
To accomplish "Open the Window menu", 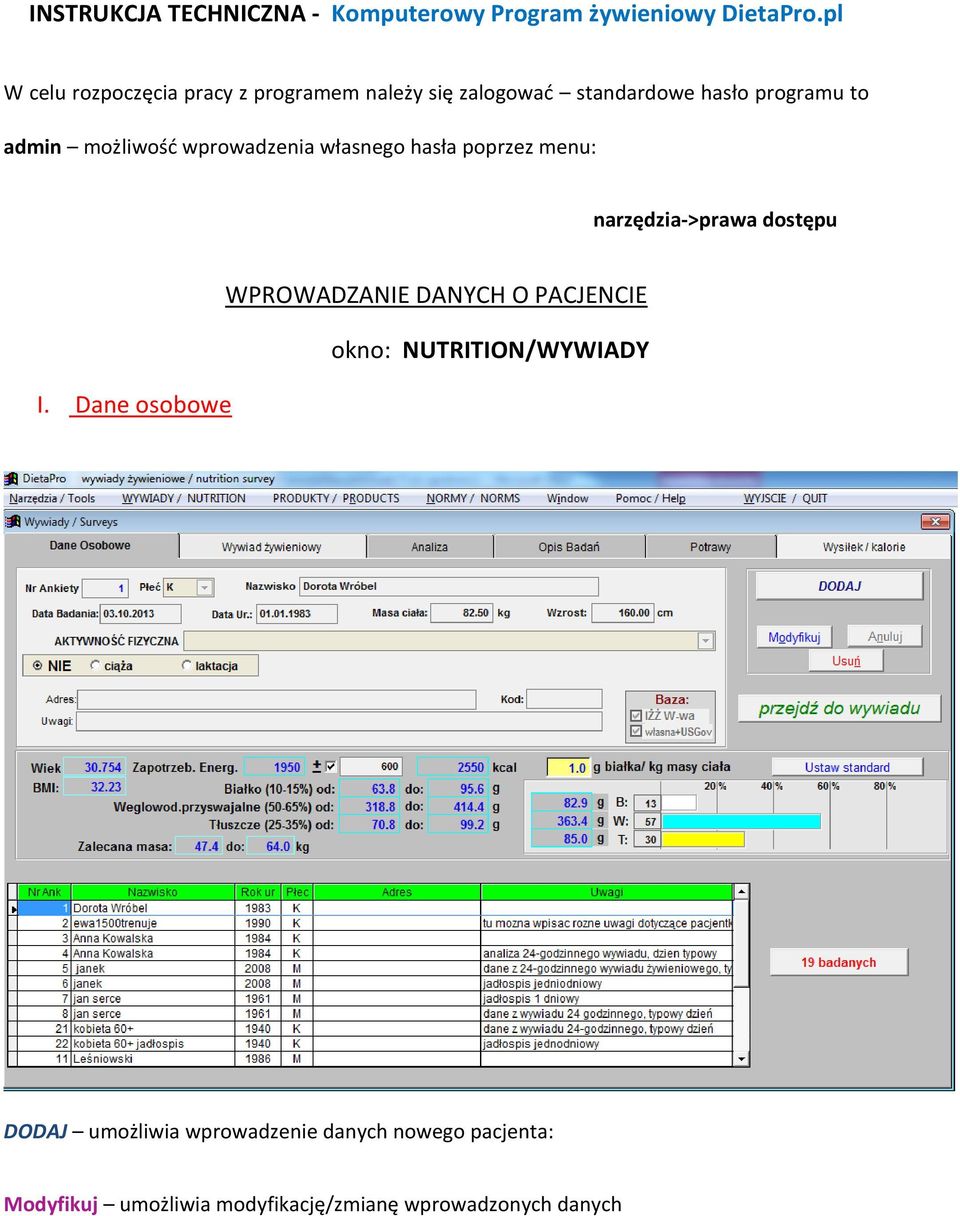I will tap(568, 498).
